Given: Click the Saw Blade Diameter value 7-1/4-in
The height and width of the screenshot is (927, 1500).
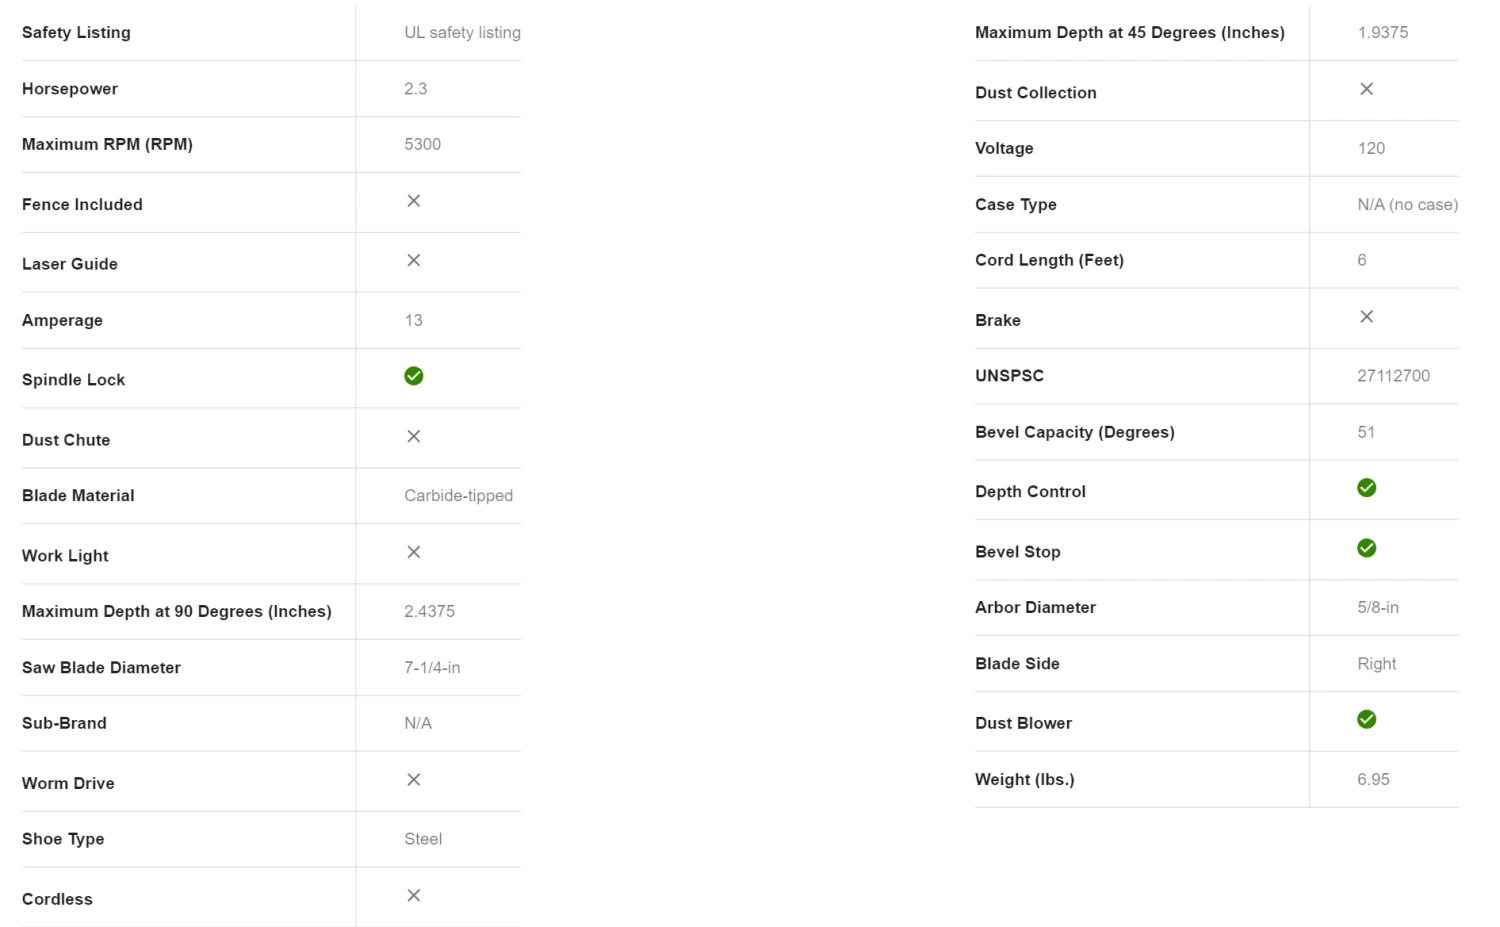Looking at the screenshot, I should click(x=432, y=668).
